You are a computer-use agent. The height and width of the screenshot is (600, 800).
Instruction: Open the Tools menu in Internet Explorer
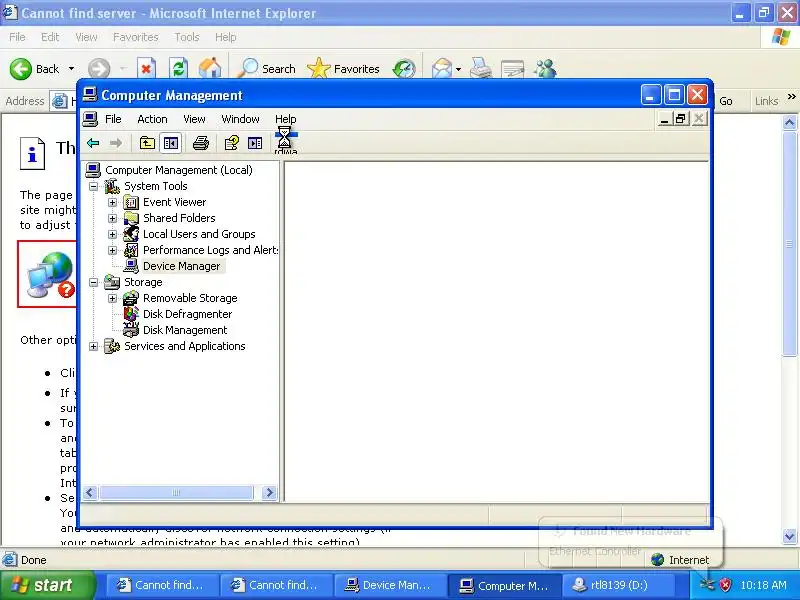pyautogui.click(x=187, y=37)
